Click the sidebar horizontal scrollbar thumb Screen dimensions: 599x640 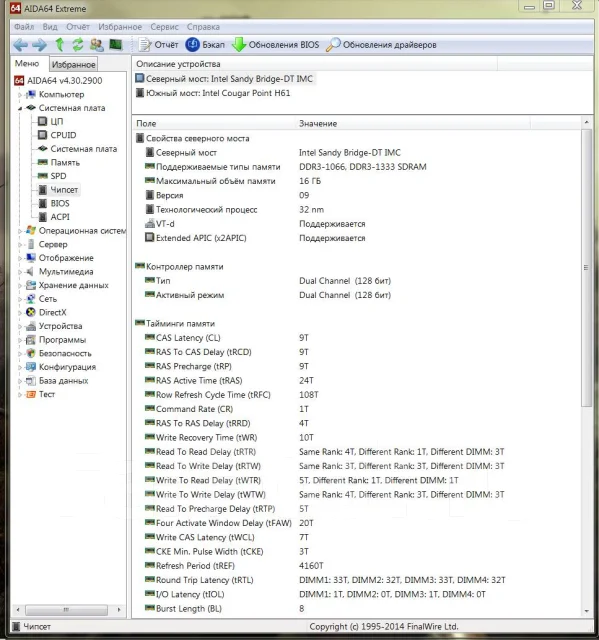pyautogui.click(x=66, y=610)
